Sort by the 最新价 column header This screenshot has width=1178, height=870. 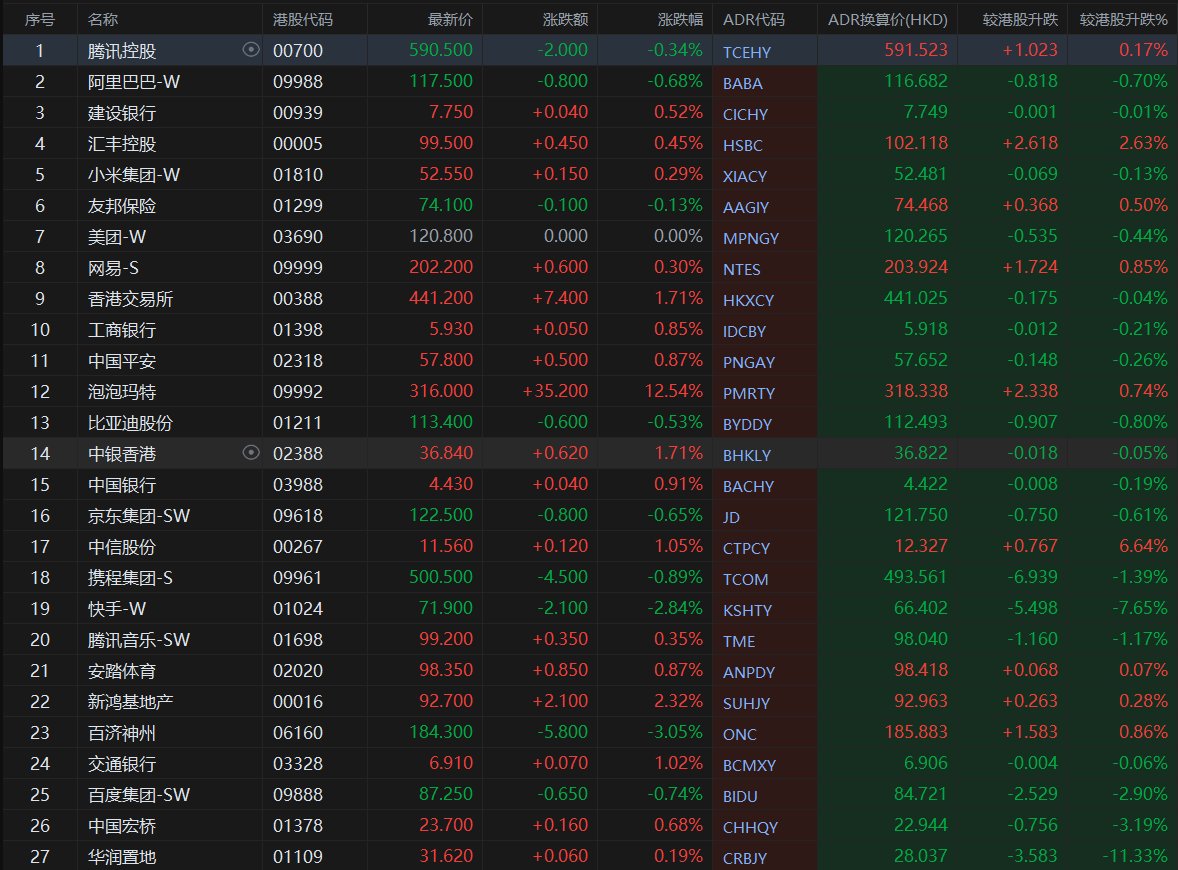[x=450, y=19]
